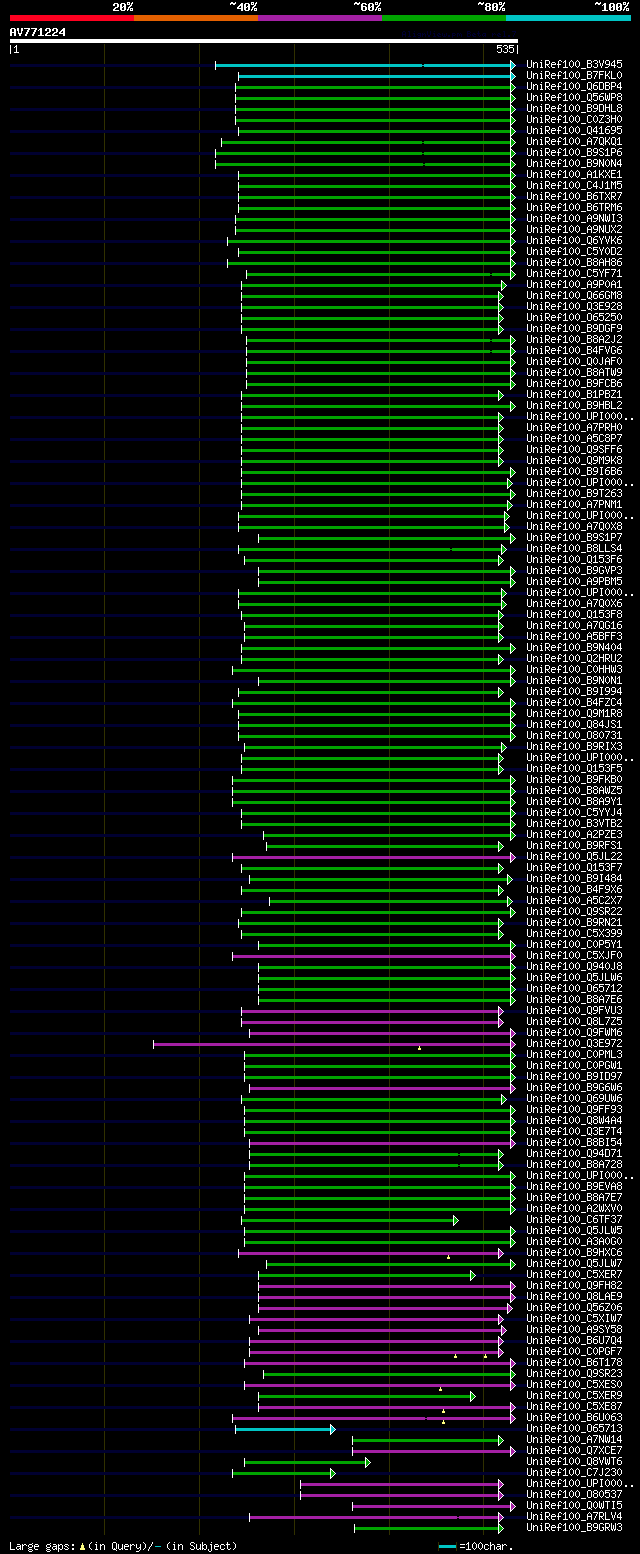This screenshot has width=640, height=1554.
Task: Open hit UniRef100_B3V945
Action: 574,64
